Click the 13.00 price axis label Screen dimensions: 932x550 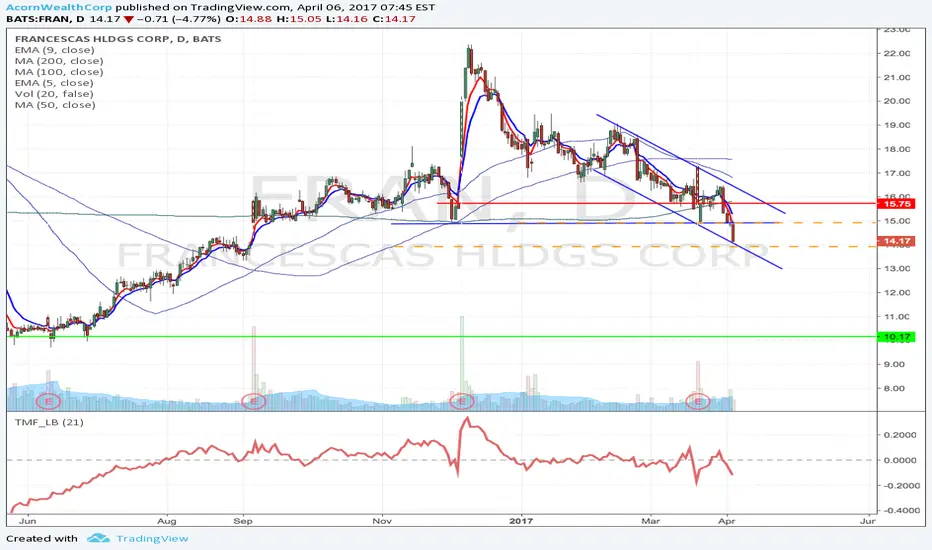897,269
